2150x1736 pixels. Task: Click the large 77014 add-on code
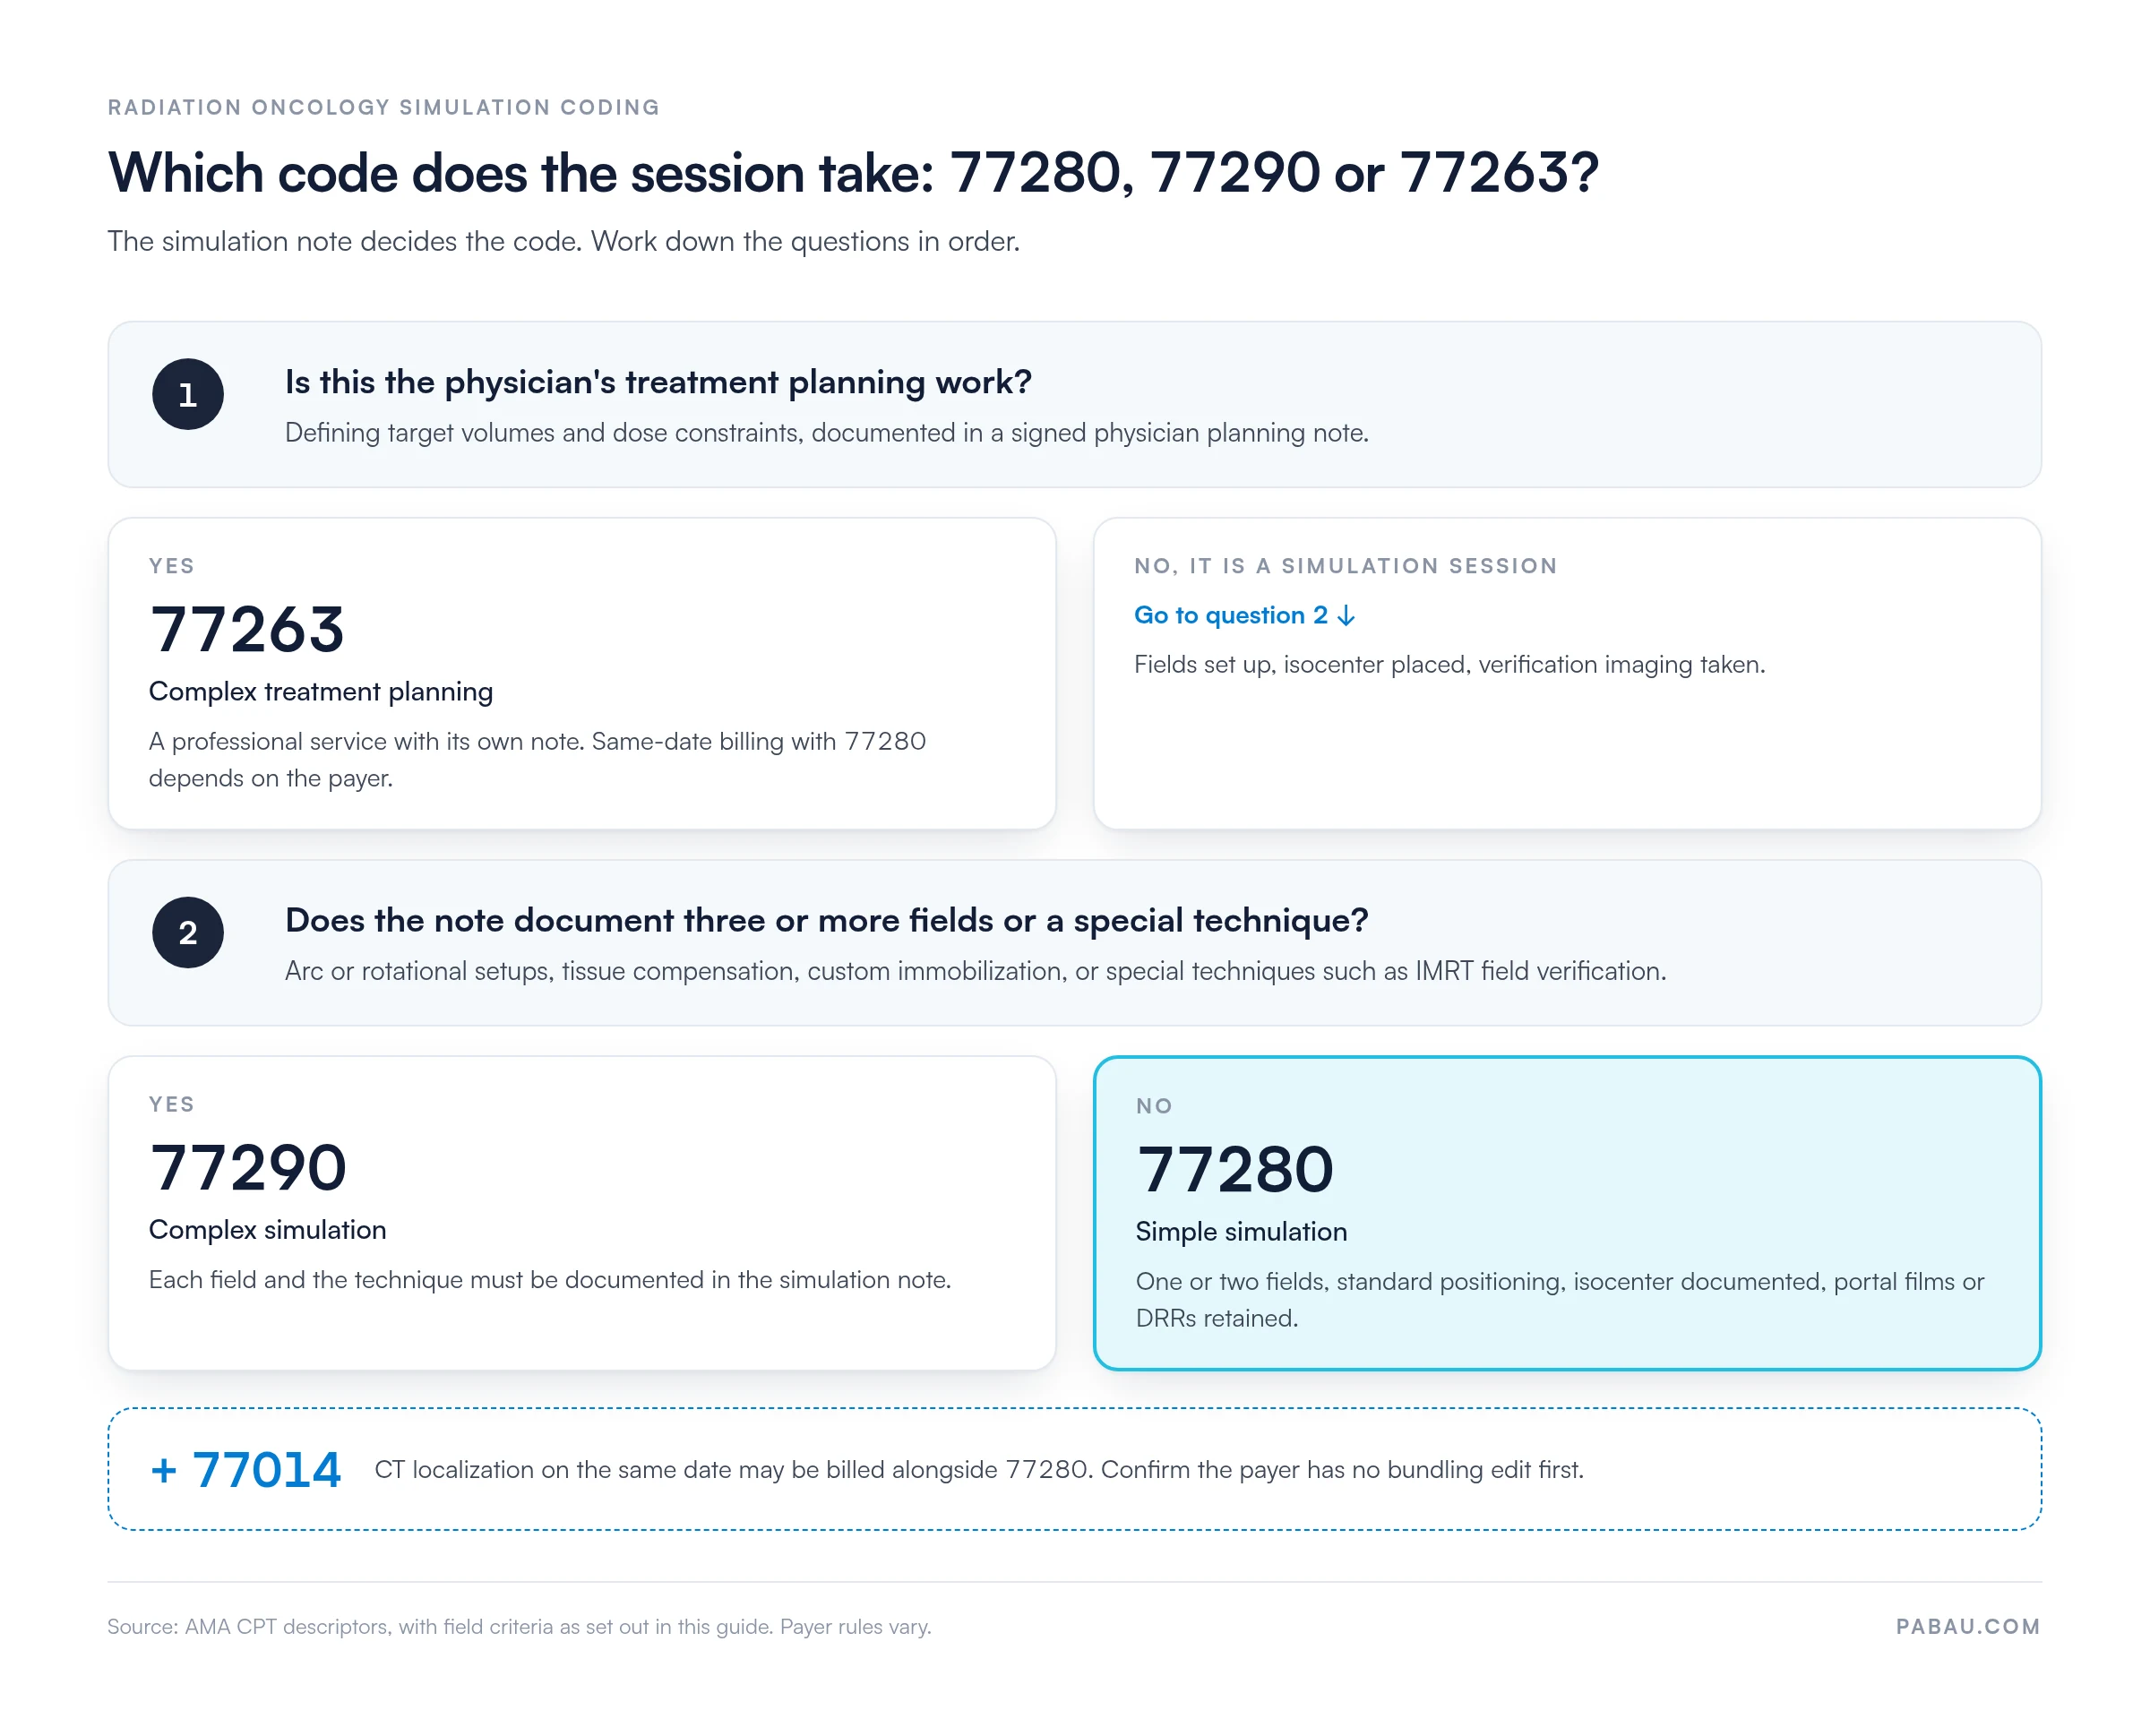[x=267, y=1470]
